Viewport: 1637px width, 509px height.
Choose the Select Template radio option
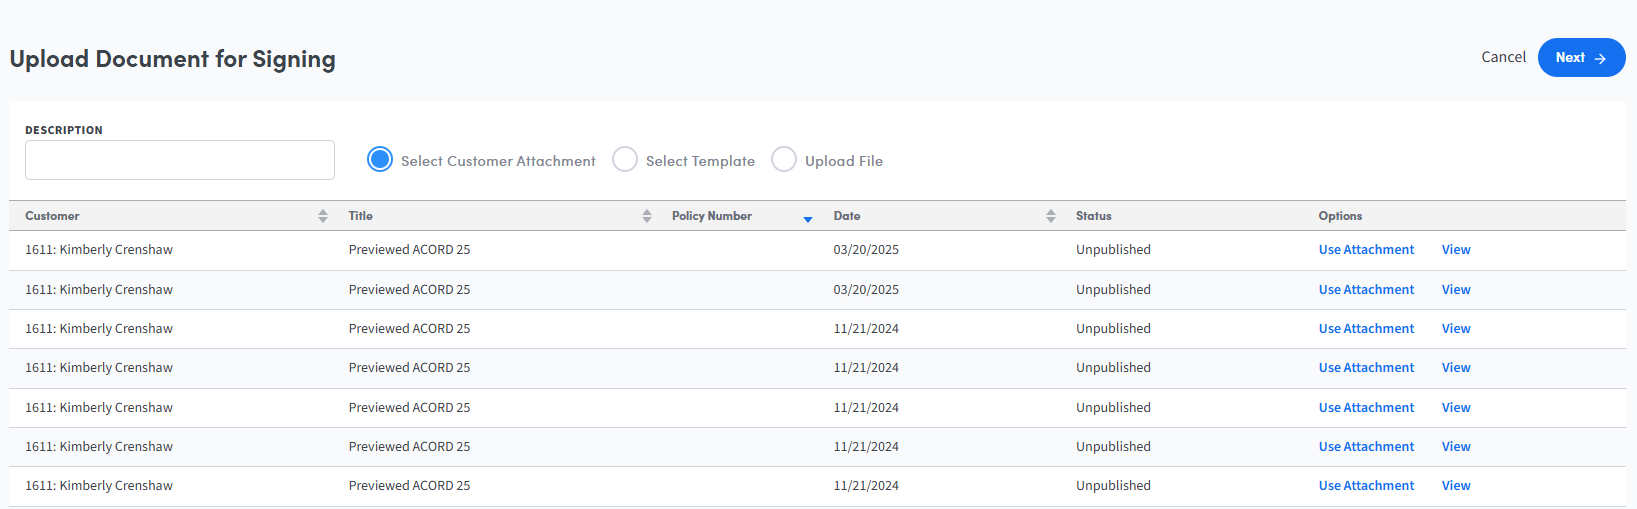point(625,160)
